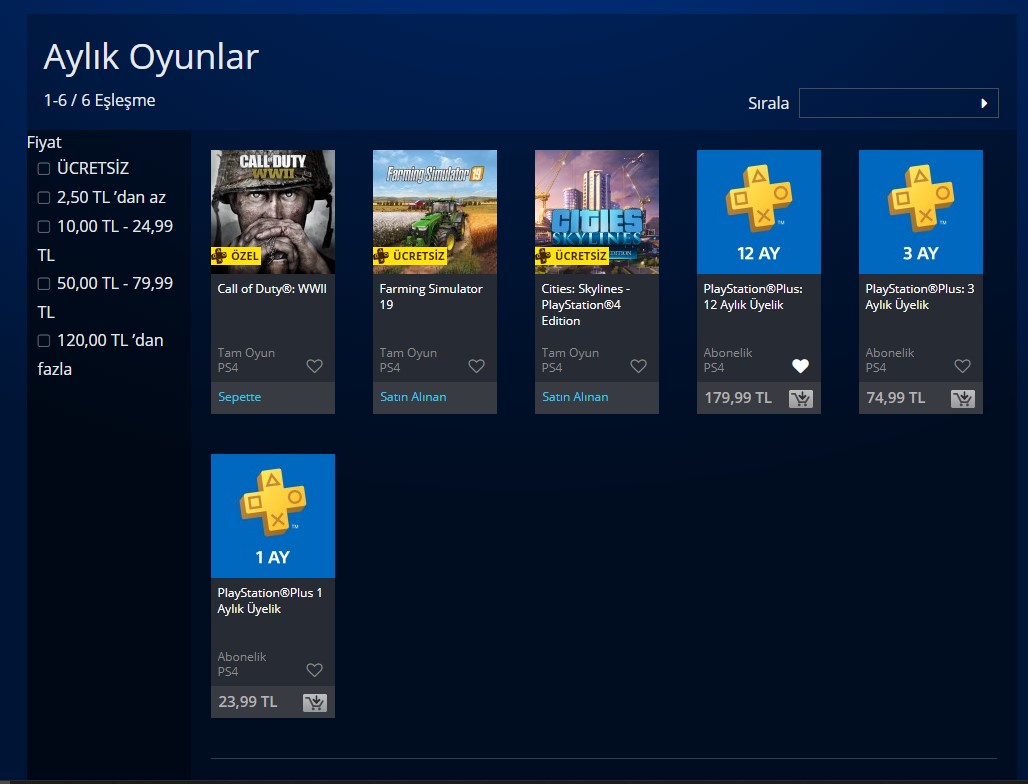The height and width of the screenshot is (784, 1028).
Task: Click the Fiyat filter heading
Action: (x=44, y=142)
